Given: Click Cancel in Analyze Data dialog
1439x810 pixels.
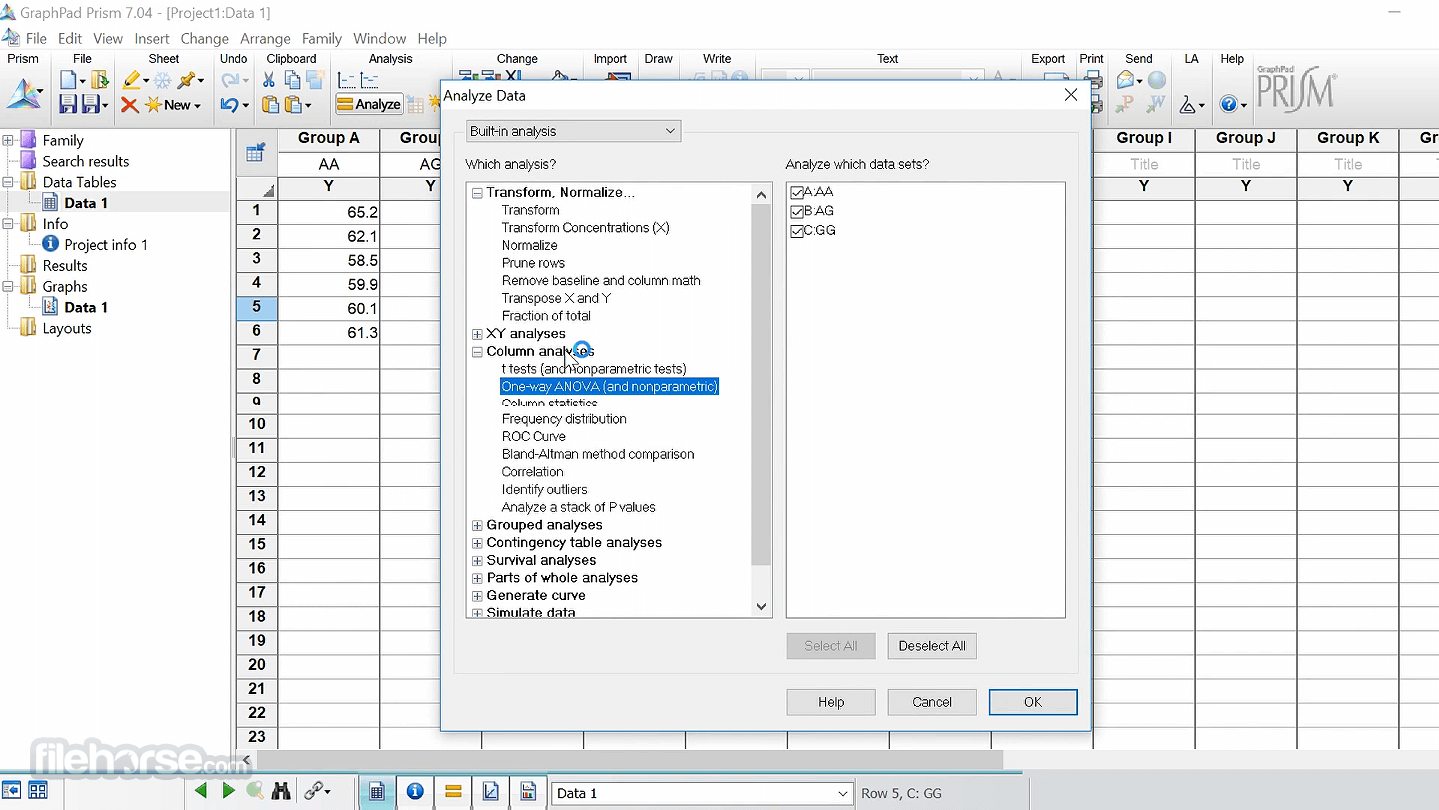Looking at the screenshot, I should (932, 702).
